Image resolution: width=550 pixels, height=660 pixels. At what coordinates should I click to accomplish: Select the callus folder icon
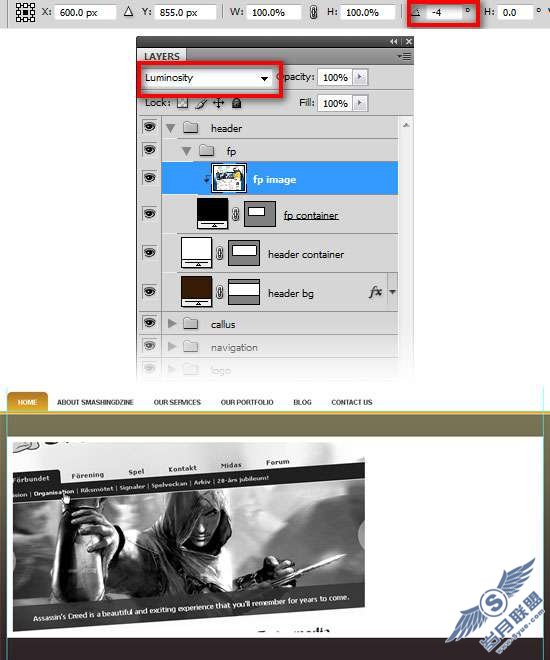tap(190, 323)
